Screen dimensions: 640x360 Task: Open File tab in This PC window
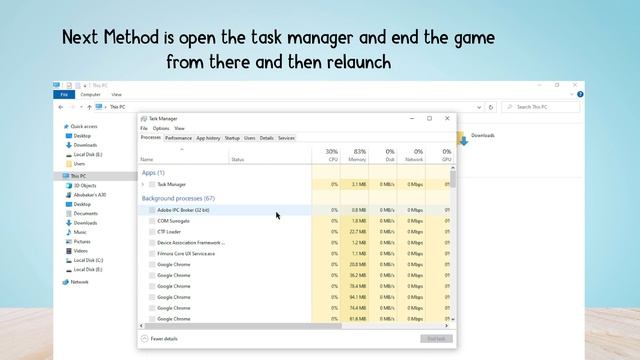tap(64, 95)
